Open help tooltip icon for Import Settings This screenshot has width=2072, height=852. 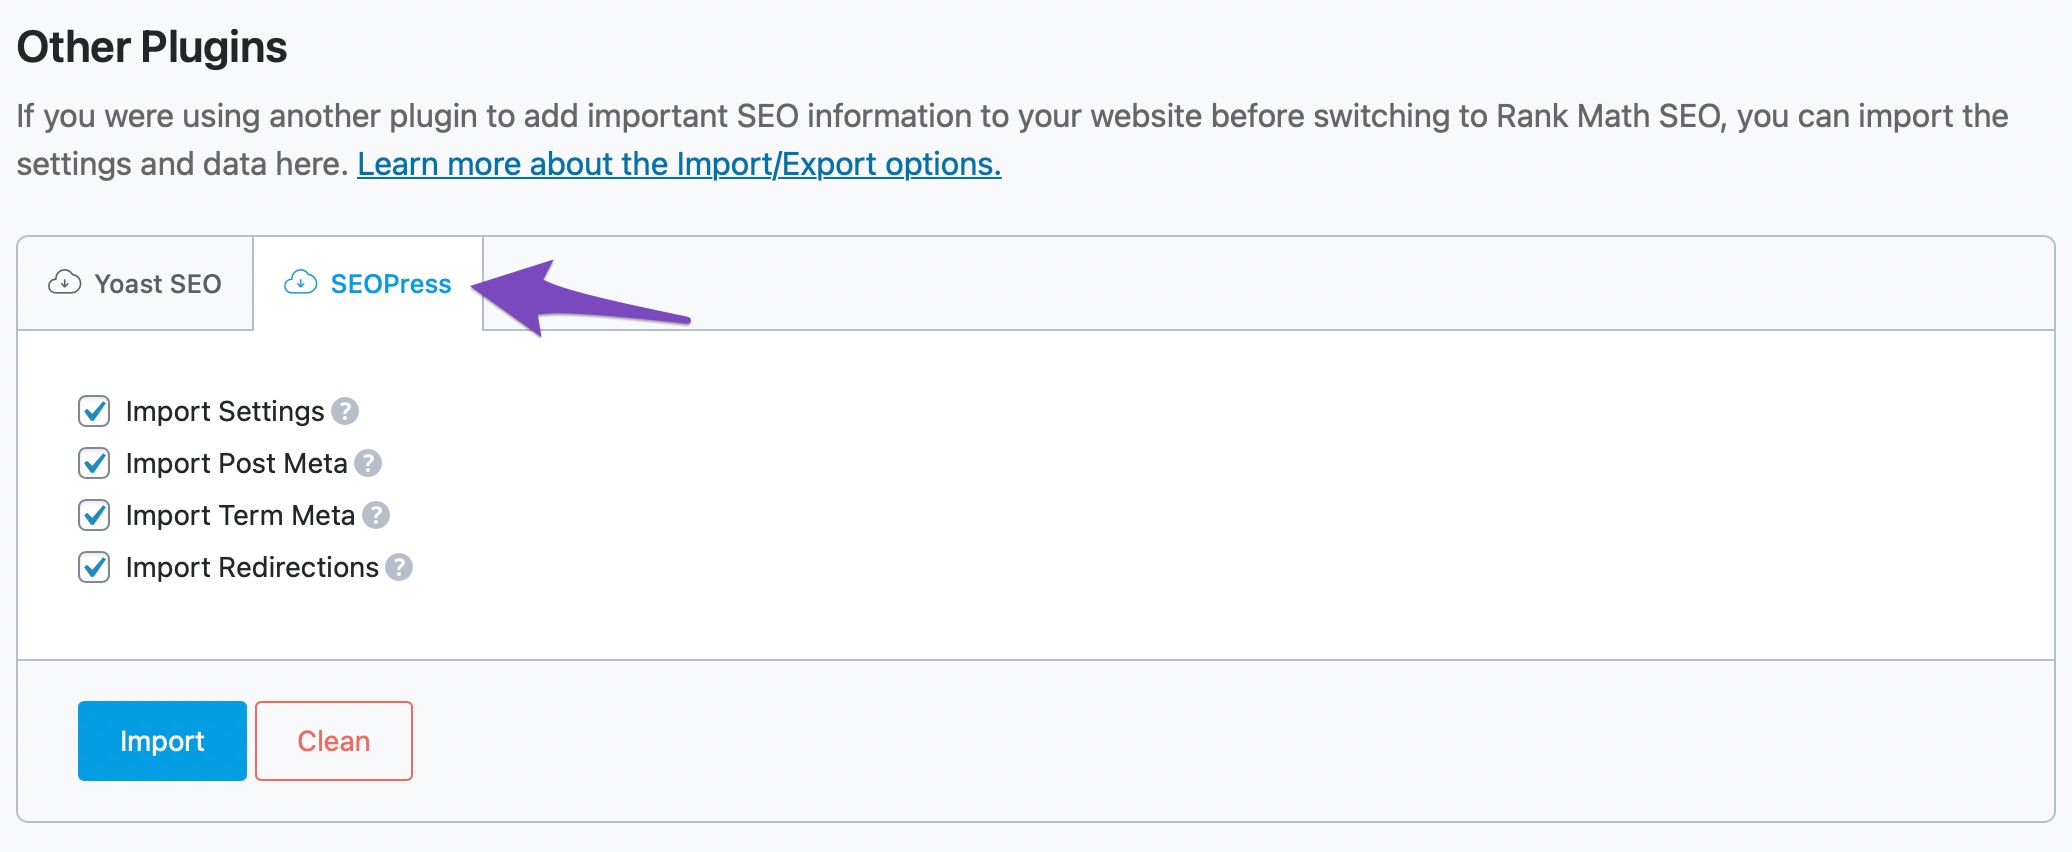tap(345, 411)
